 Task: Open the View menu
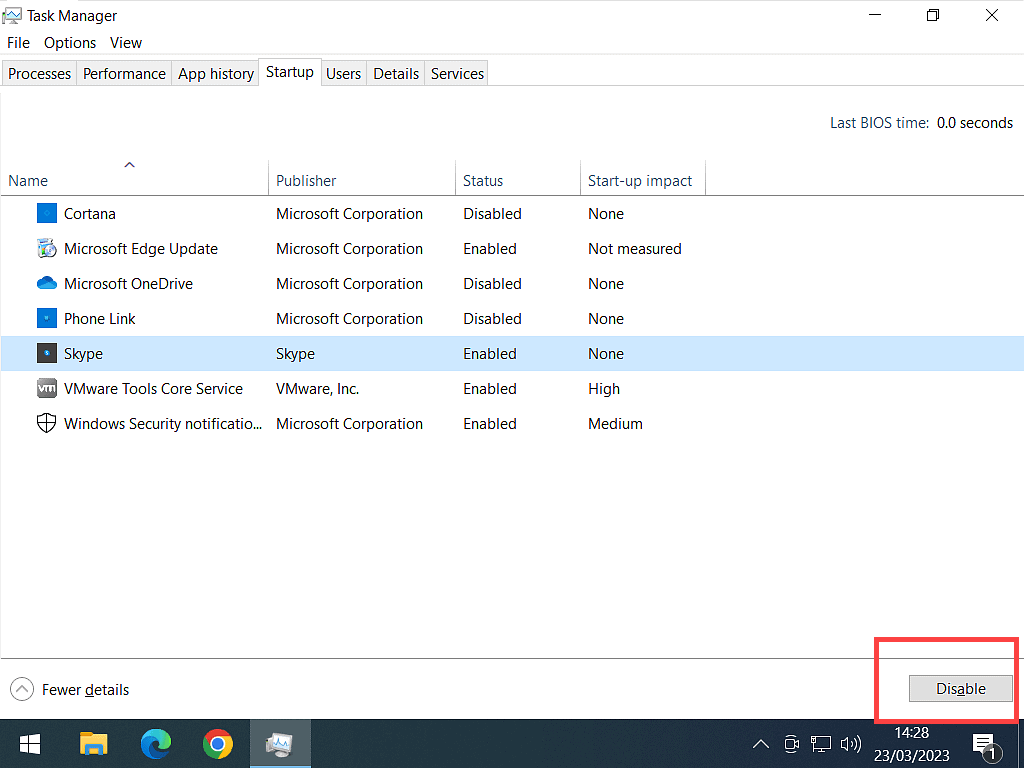[126, 43]
